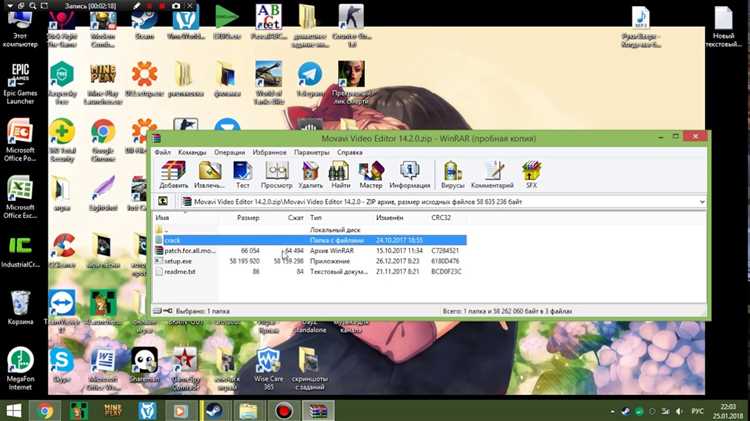Select the MegaFon Internet desktop icon
Screen dimensions: 750x421
pos(20,368)
